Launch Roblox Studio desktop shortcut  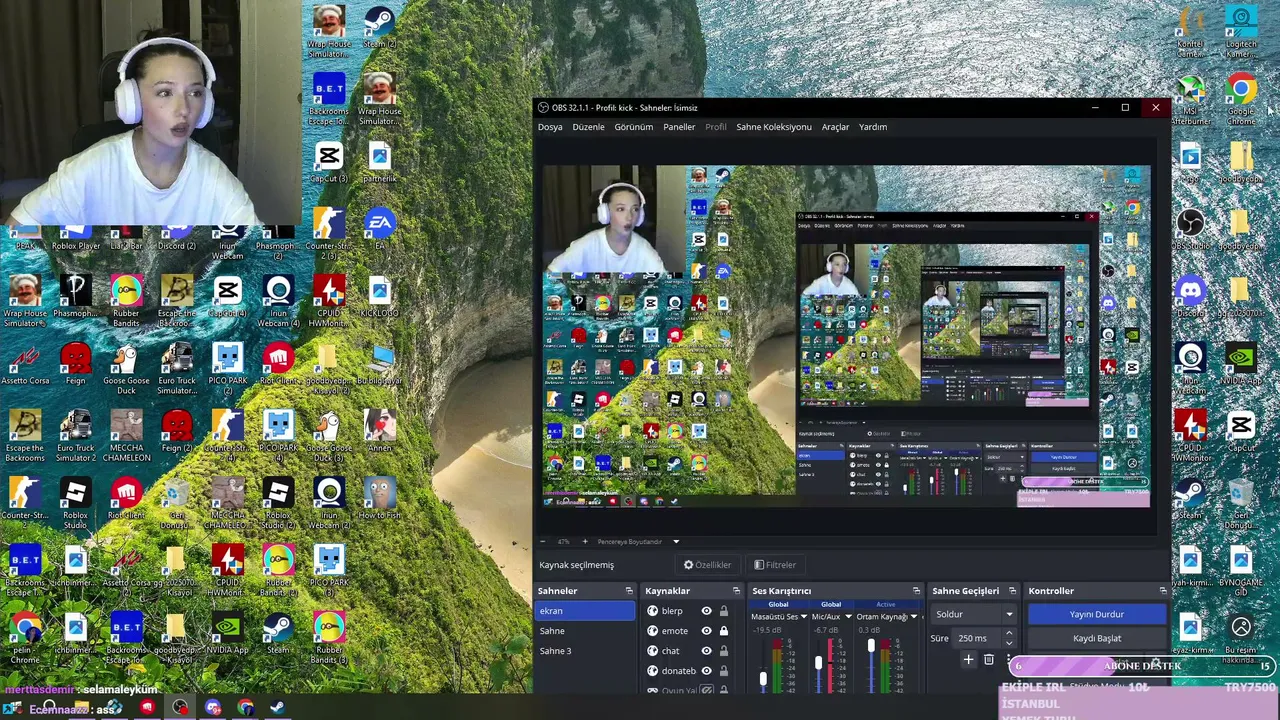76,504
